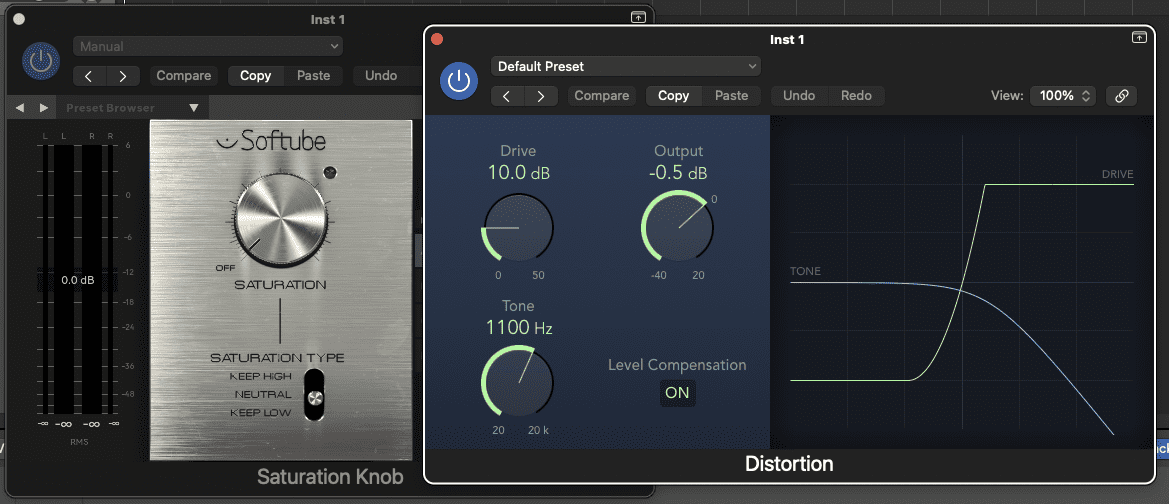Click the LED indicator on Softube panel
1169x504 pixels.
(x=330, y=172)
